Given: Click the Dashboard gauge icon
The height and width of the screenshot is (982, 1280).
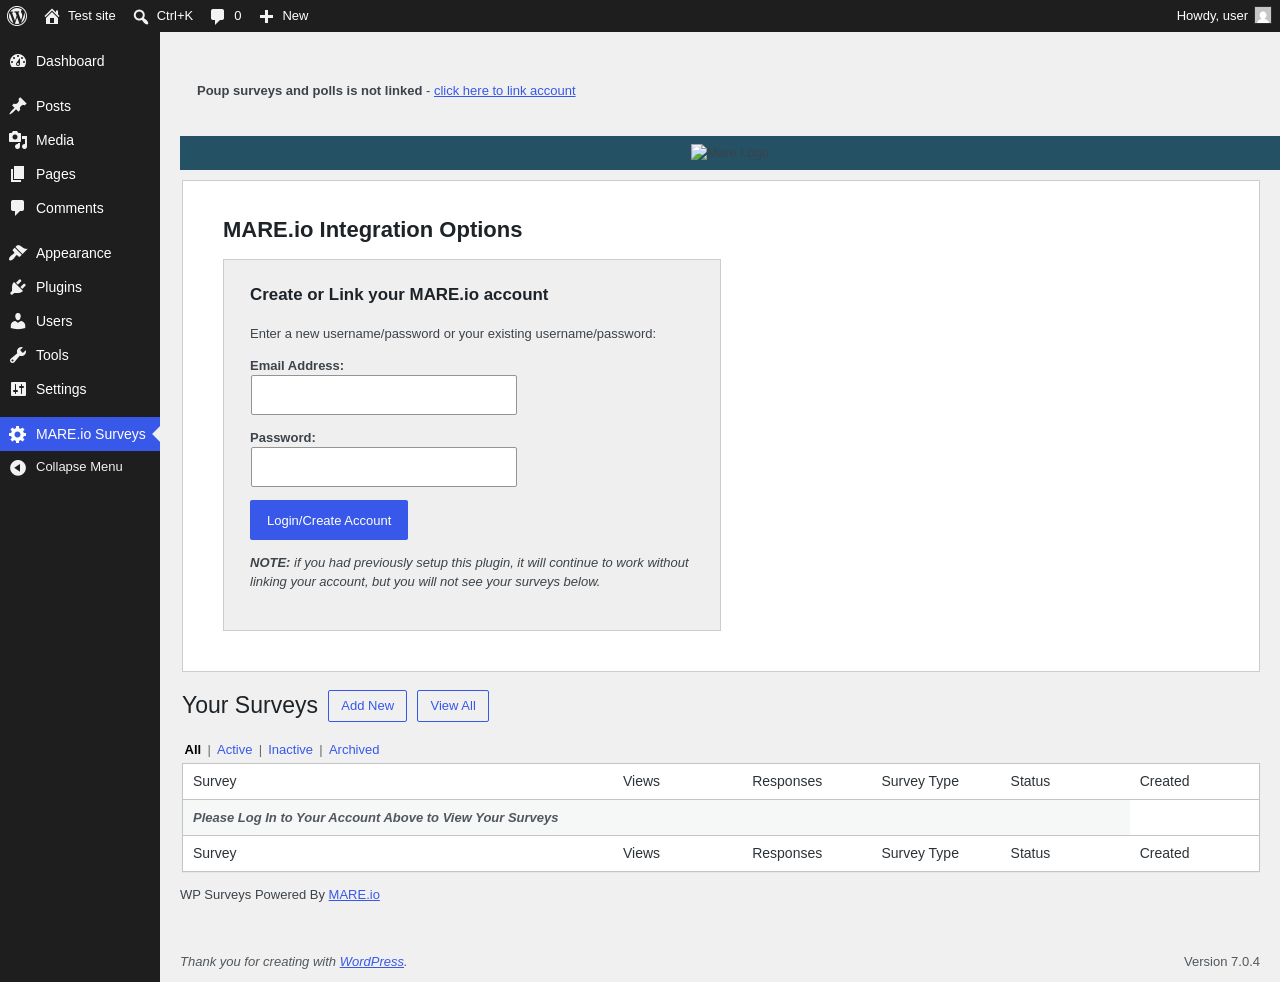Looking at the screenshot, I should [x=18, y=61].
